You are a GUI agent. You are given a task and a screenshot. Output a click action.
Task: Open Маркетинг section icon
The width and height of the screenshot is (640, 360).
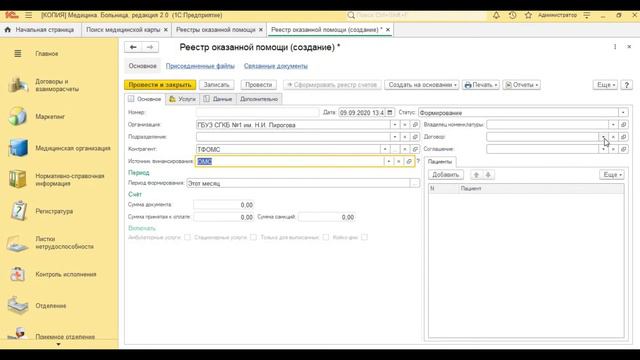point(18,116)
